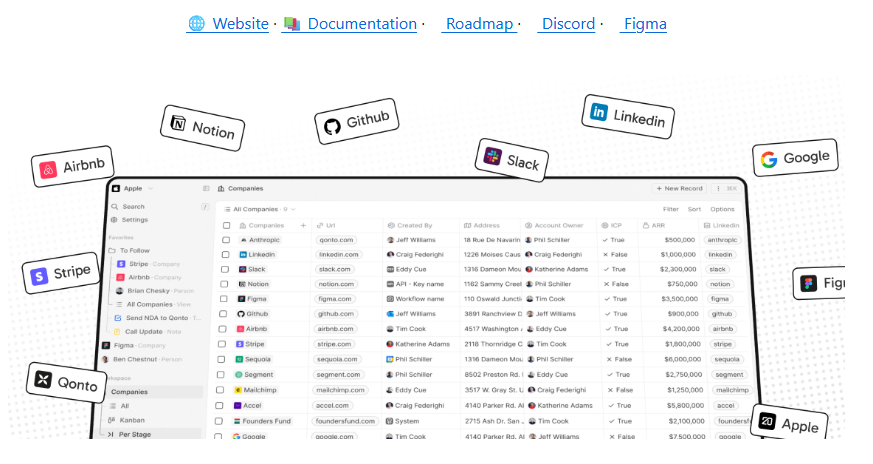
Task: Click the collapse sidebar icon beside Apple
Action: click(x=206, y=189)
